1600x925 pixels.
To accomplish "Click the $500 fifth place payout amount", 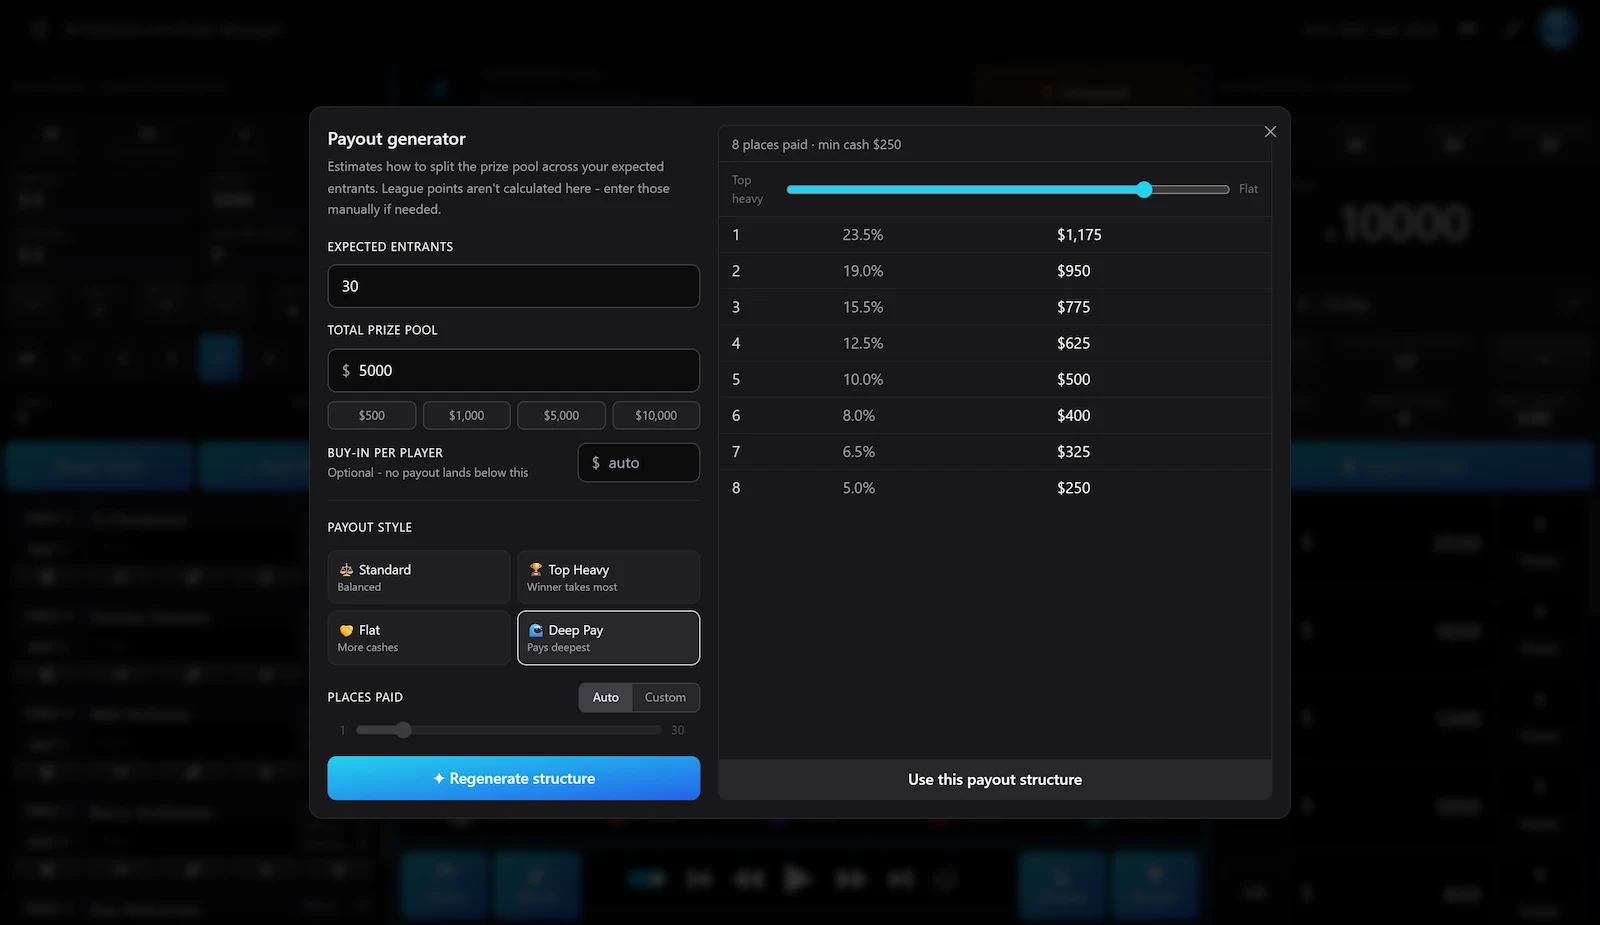I will tap(1073, 379).
